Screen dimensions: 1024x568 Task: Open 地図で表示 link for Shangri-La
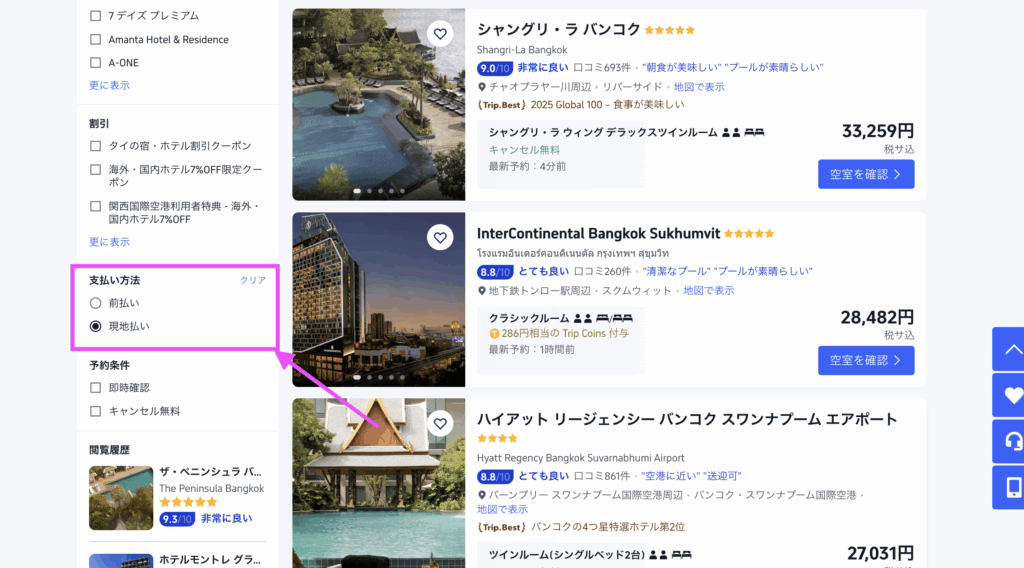pos(699,87)
